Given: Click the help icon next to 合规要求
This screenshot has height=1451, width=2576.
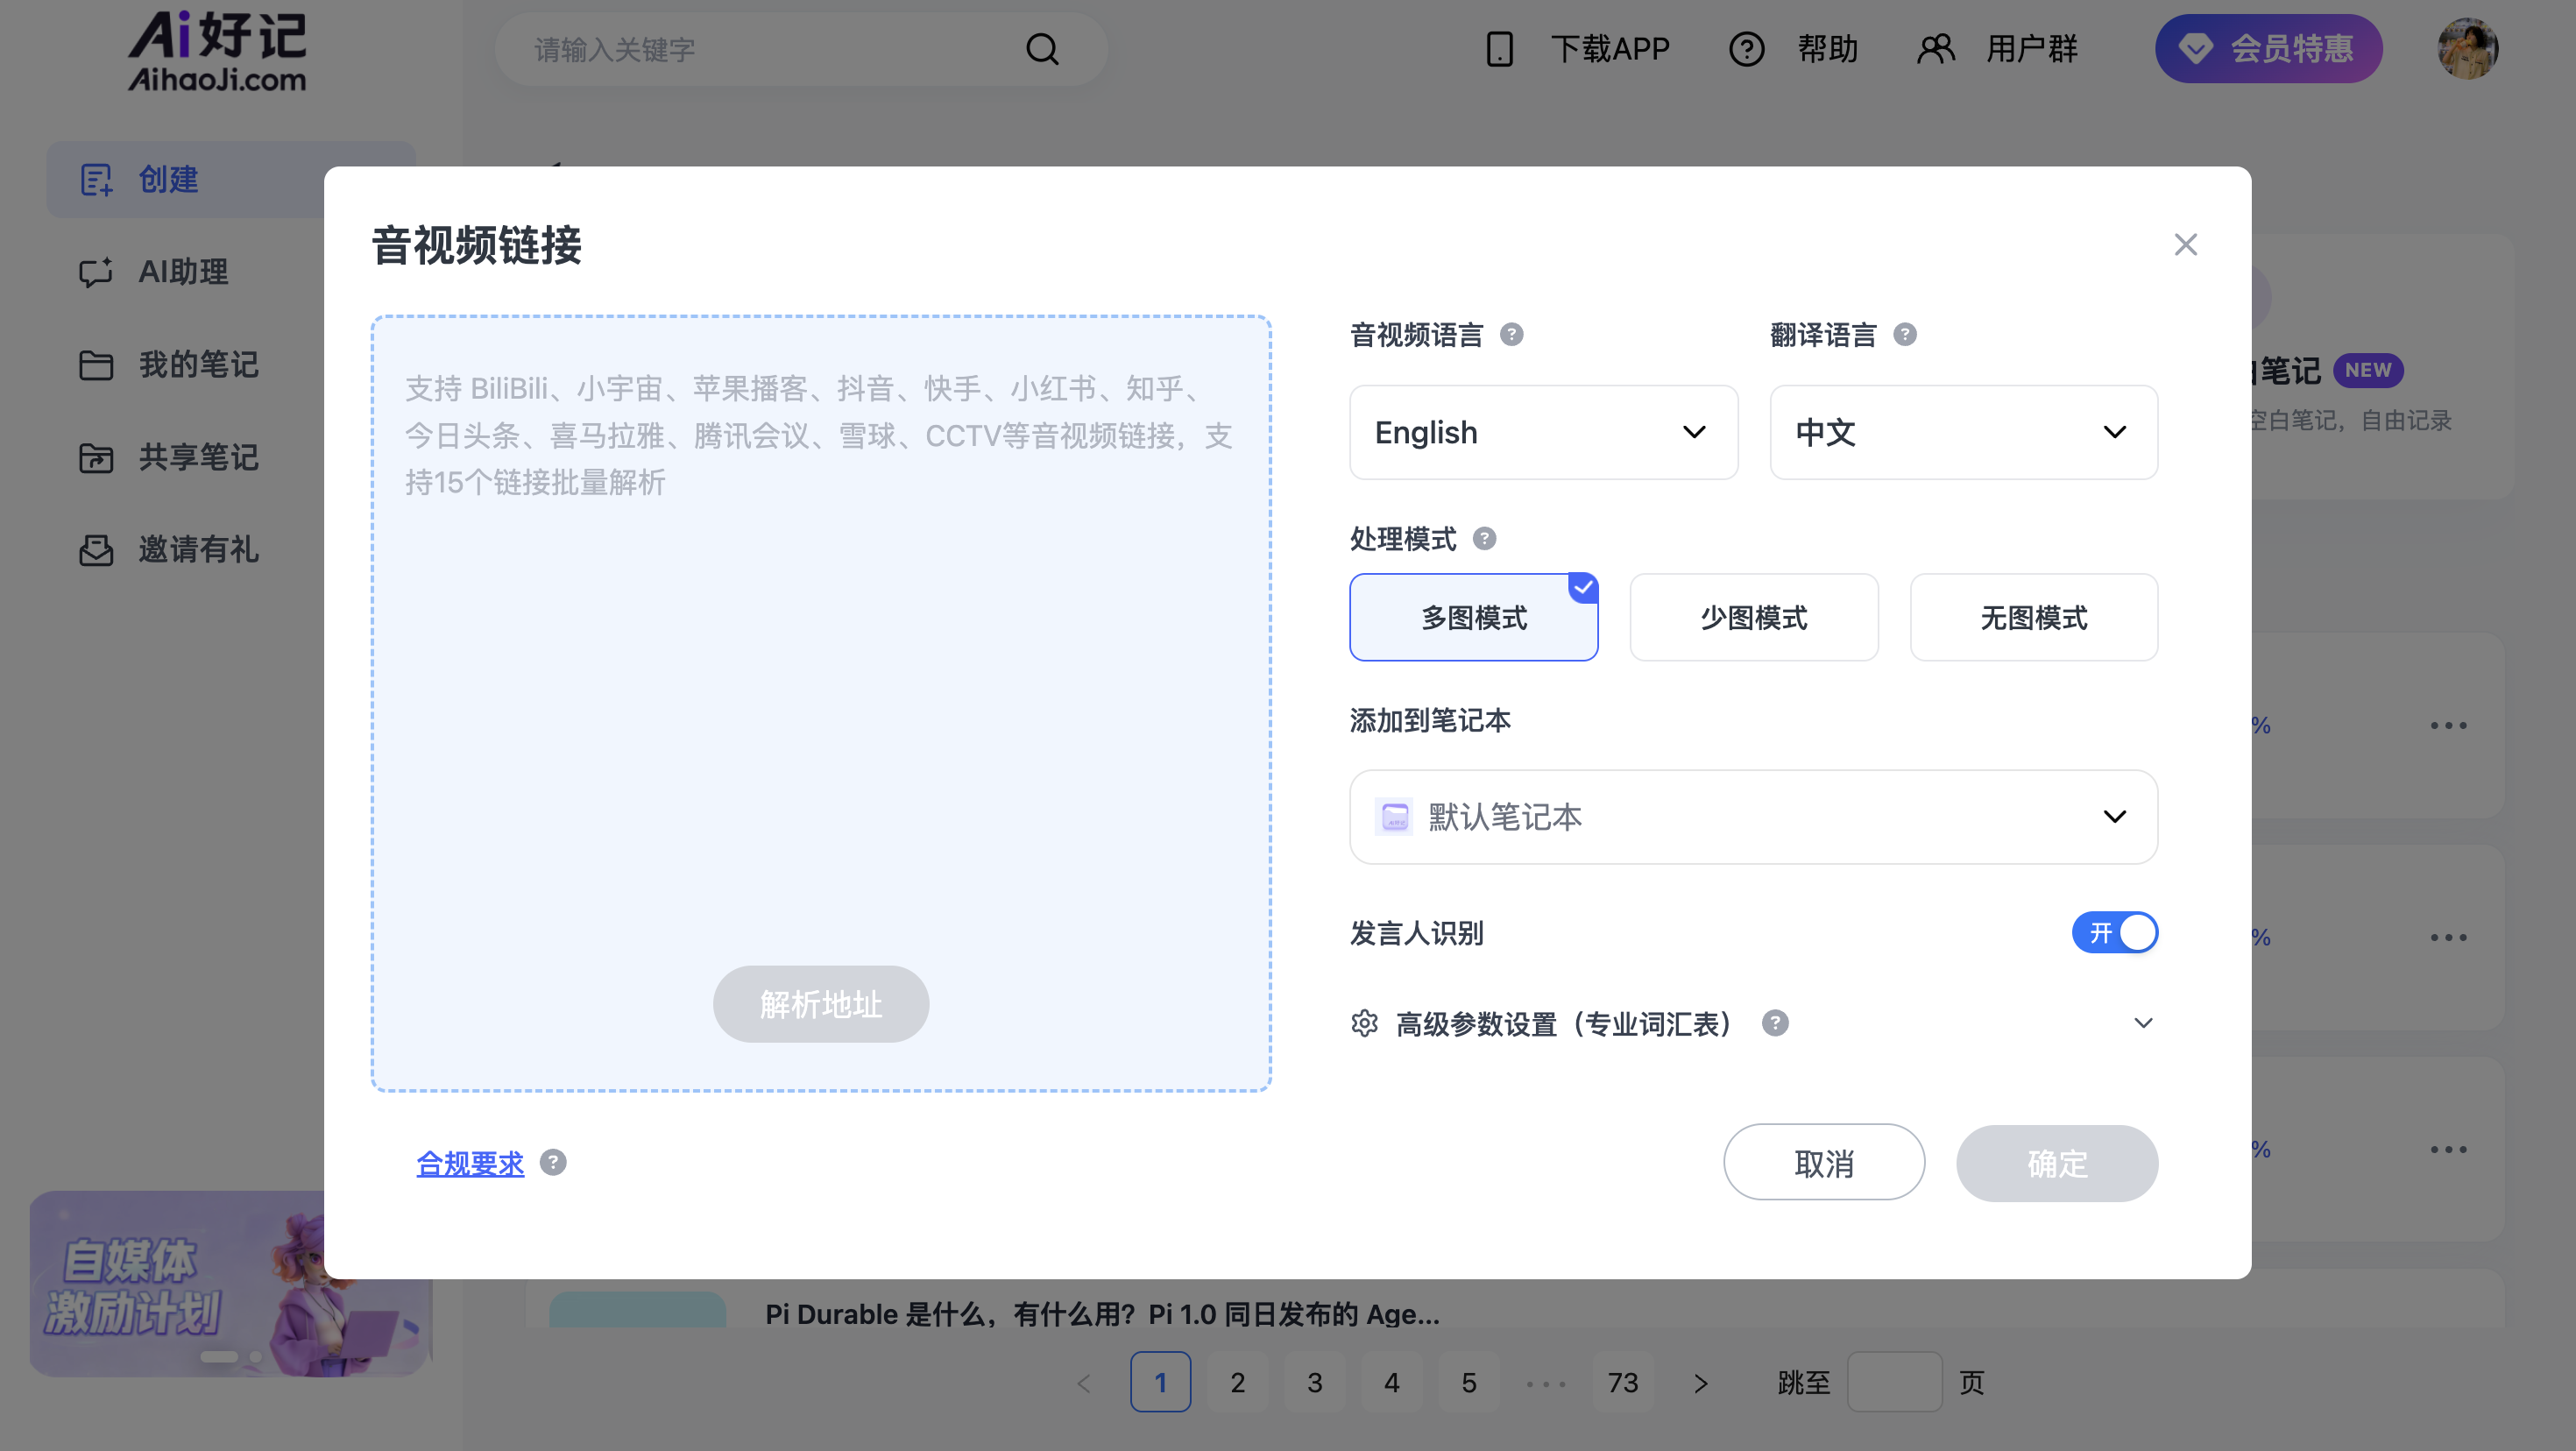Looking at the screenshot, I should pyautogui.click(x=552, y=1162).
